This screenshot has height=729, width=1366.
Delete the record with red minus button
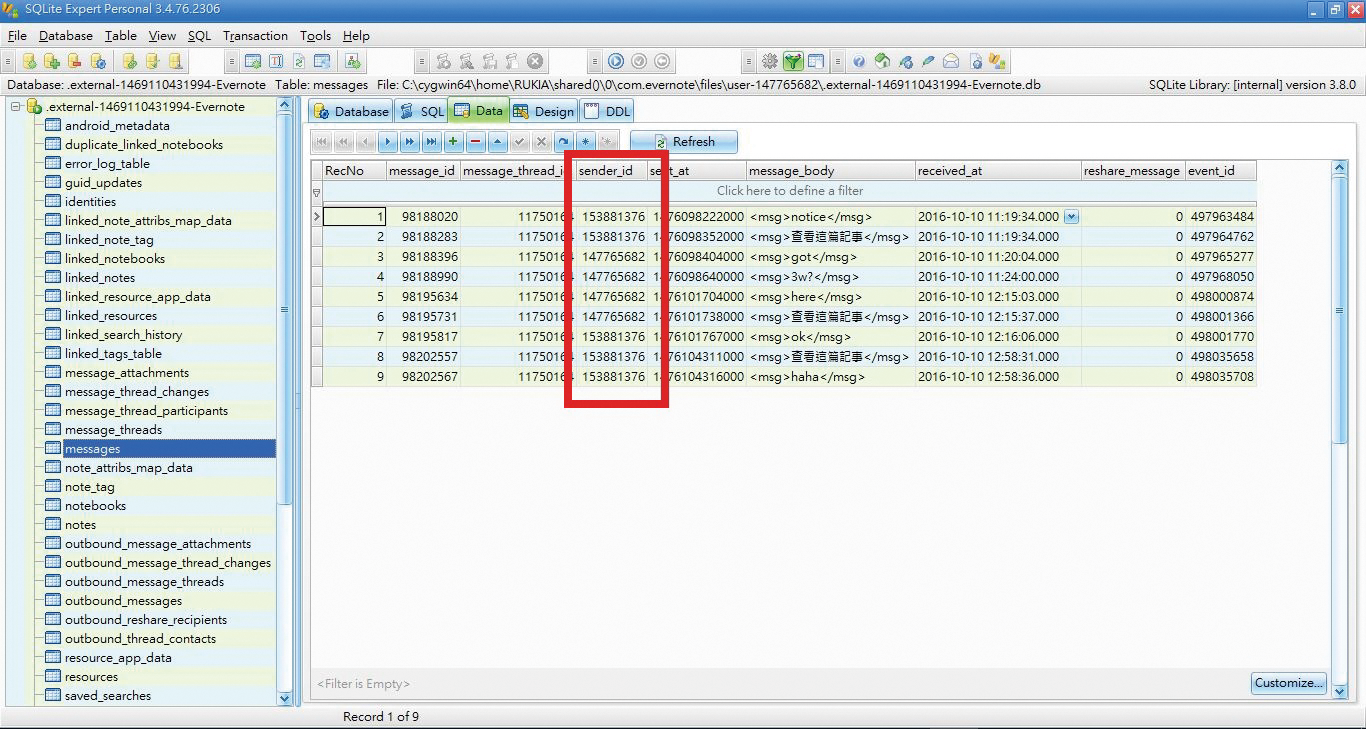pos(476,142)
